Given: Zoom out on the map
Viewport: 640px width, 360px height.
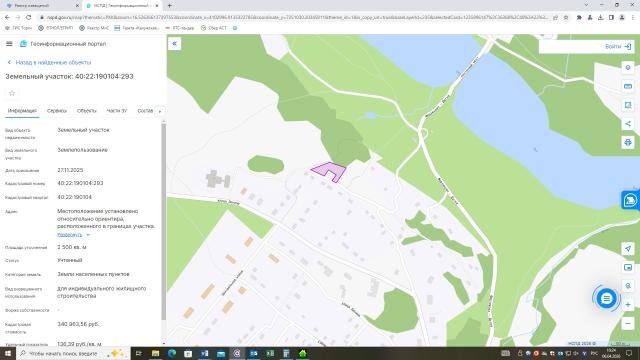Looking at the screenshot, I should (628, 323).
